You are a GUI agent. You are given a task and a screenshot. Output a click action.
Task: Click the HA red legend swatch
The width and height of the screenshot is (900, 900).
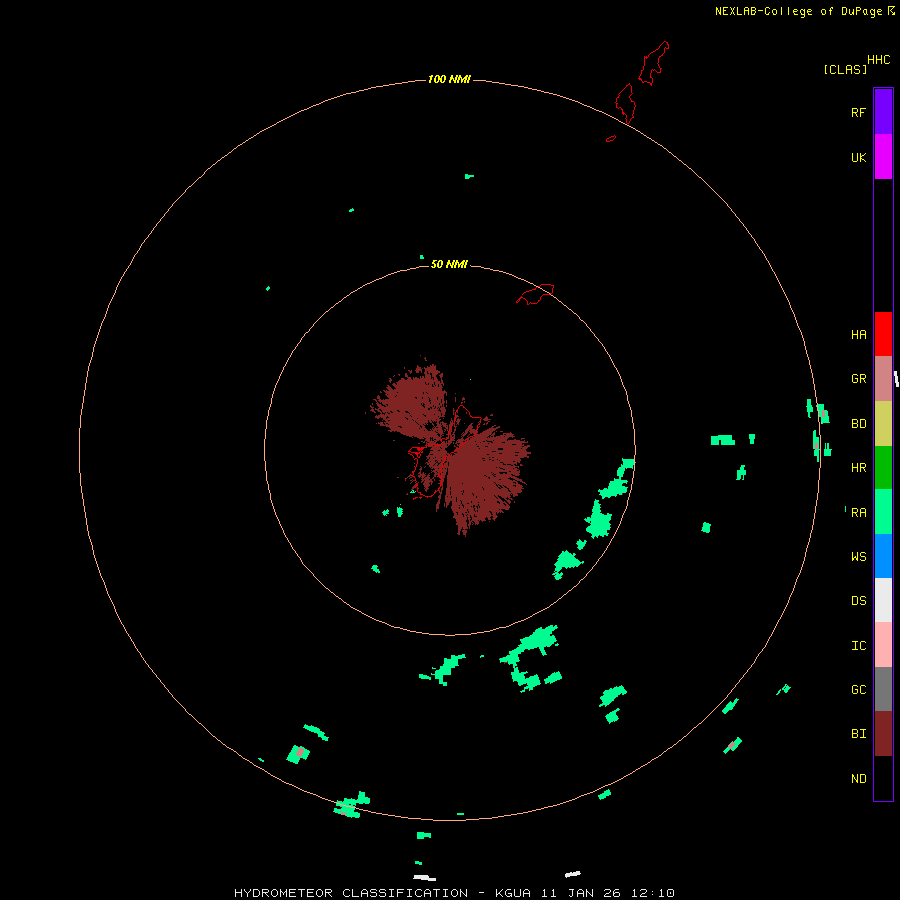pyautogui.click(x=883, y=334)
